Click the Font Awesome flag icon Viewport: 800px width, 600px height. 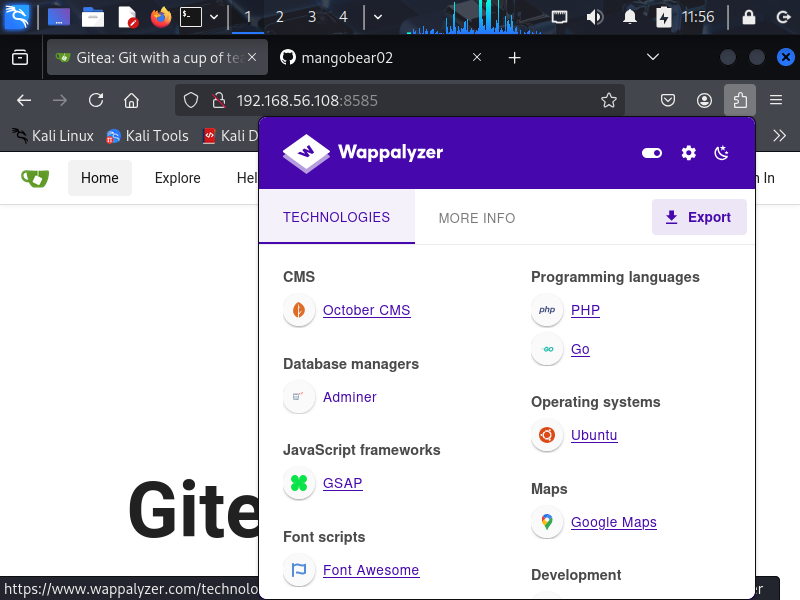pos(298,570)
